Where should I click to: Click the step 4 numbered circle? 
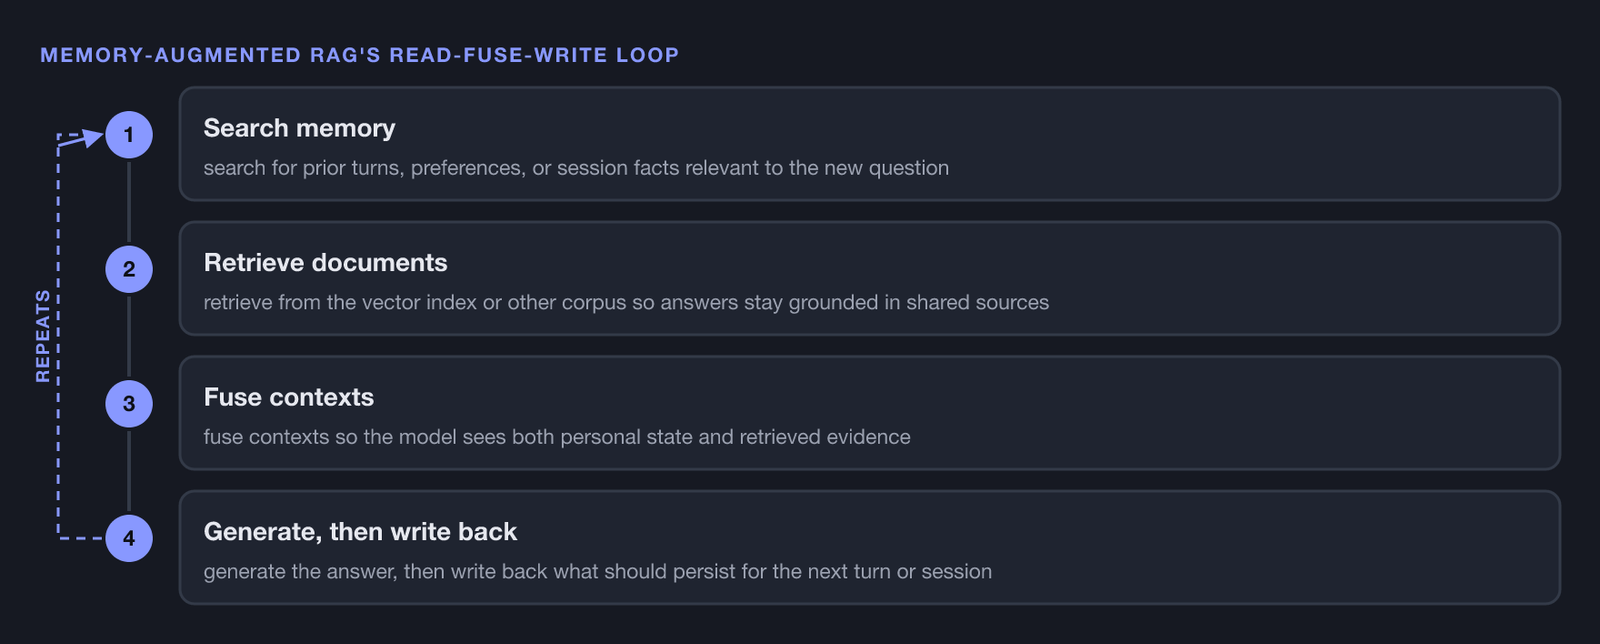[x=129, y=538]
